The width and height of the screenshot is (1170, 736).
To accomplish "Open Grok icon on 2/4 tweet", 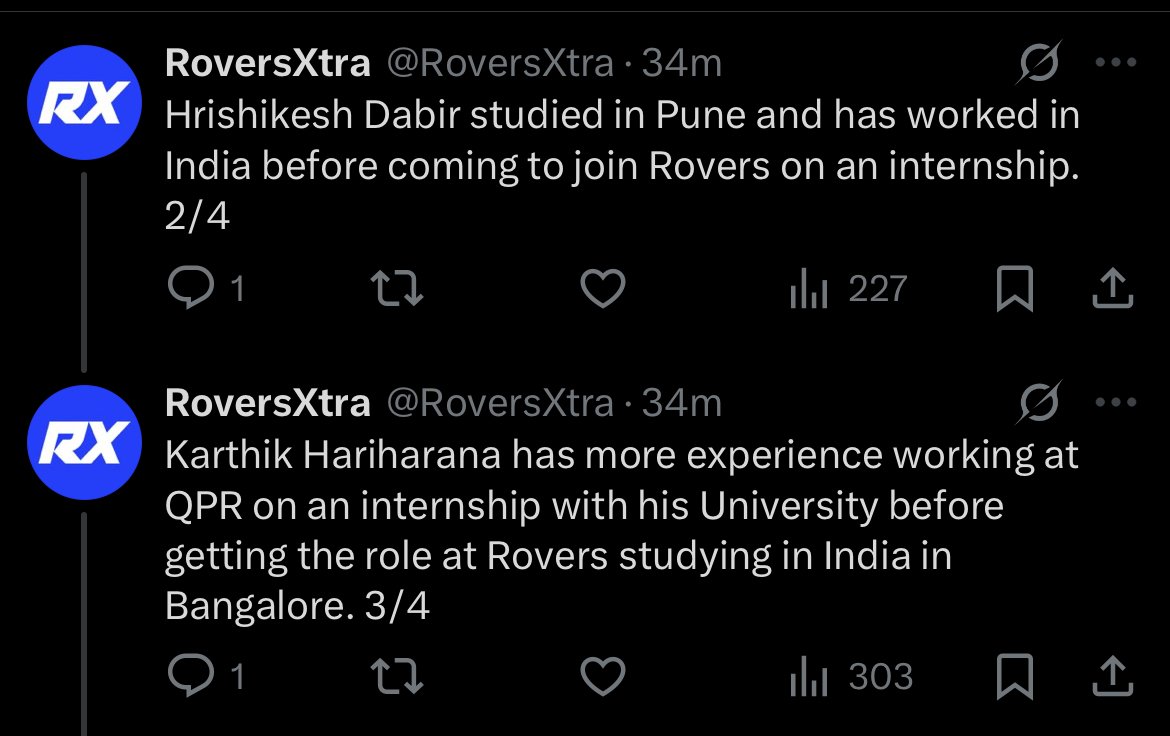I will (1039, 65).
